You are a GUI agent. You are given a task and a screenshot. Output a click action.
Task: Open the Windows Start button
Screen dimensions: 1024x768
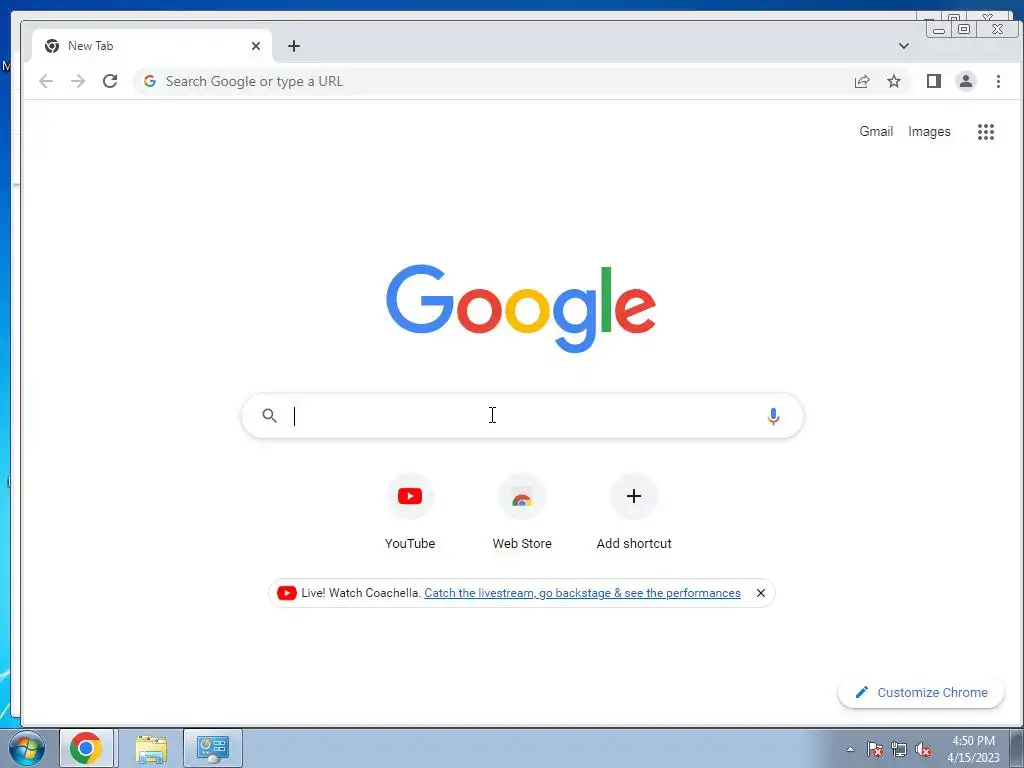(x=27, y=748)
